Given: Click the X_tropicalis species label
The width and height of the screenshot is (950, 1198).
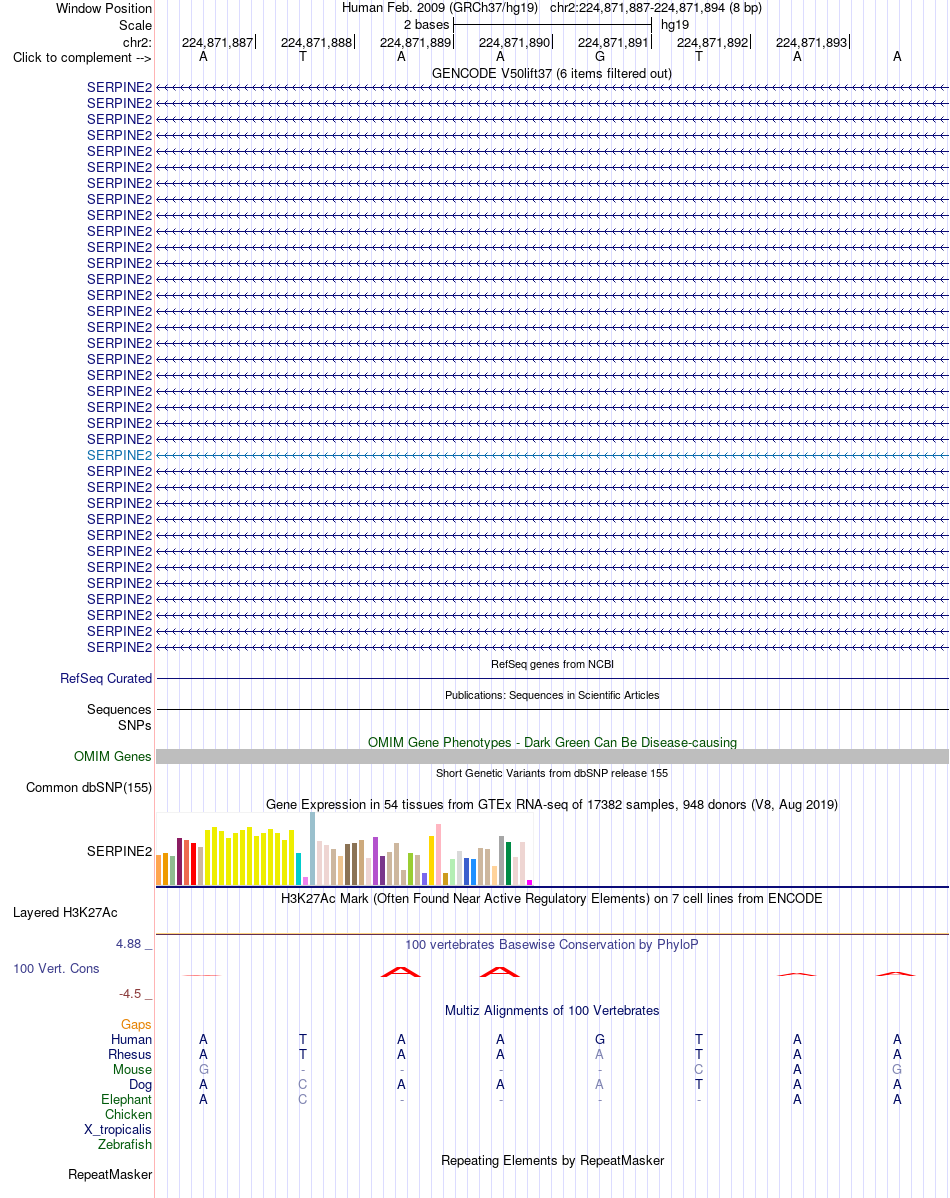Looking at the screenshot, I should pyautogui.click(x=118, y=1130).
